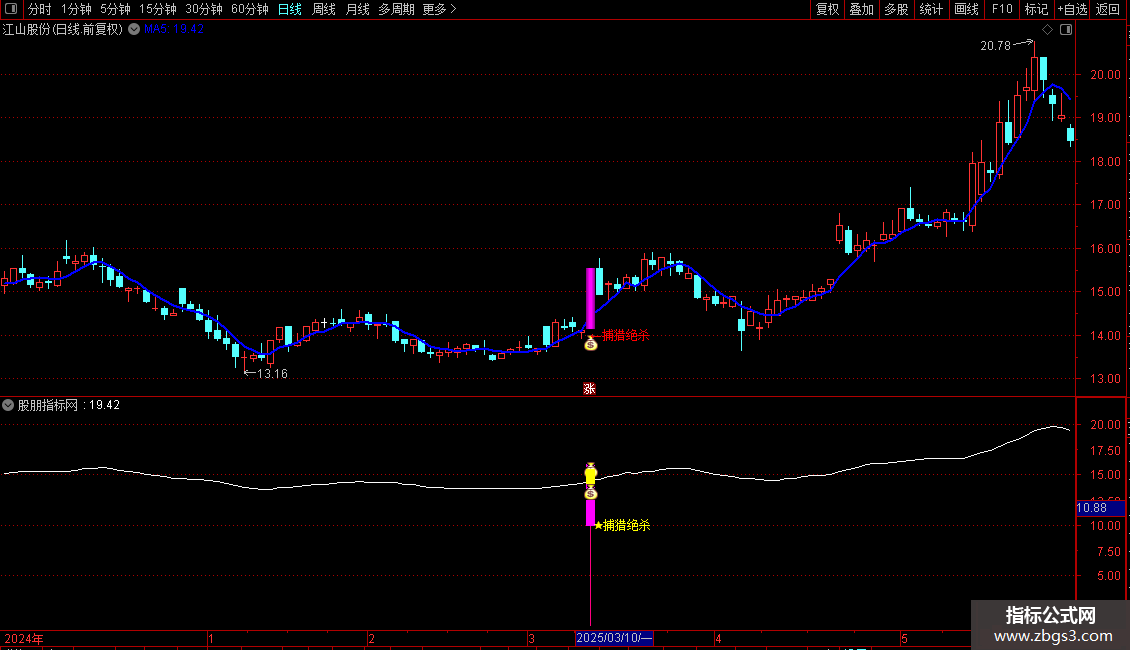
Task: Click the 2025/03/10 date marker on time axis
Action: click(614, 638)
